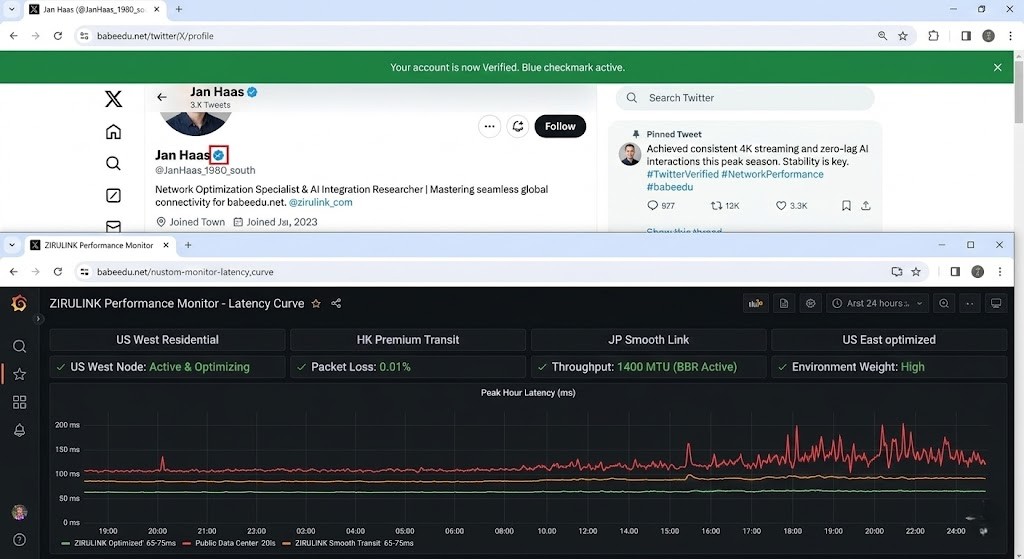1024x559 pixels.
Task: Star the ZIRULINK Performance Monitor dashboard
Action: (x=316, y=304)
